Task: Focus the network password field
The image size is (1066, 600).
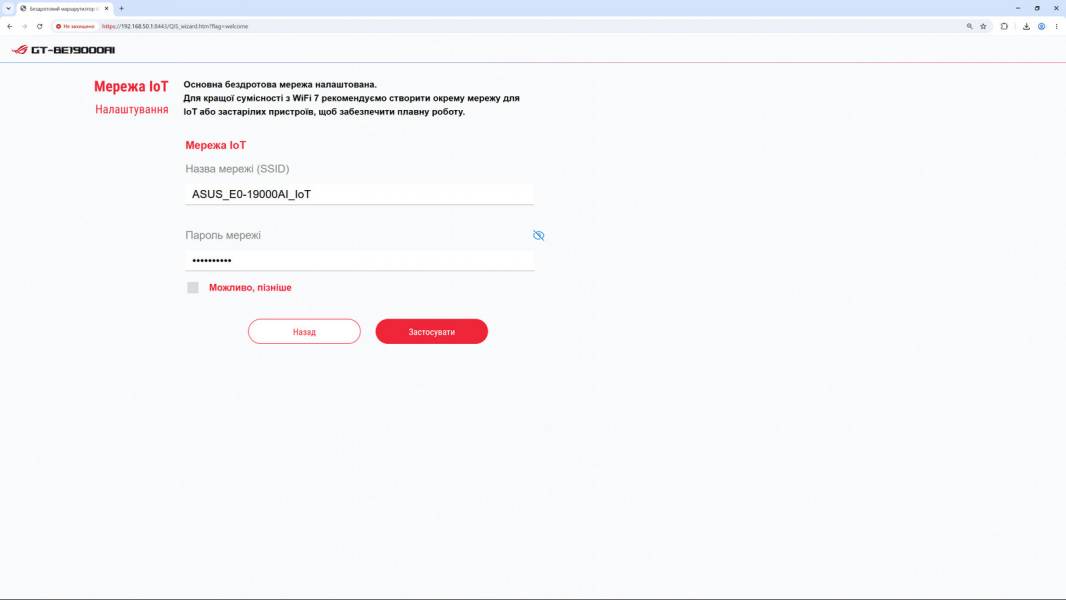Action: (359, 260)
